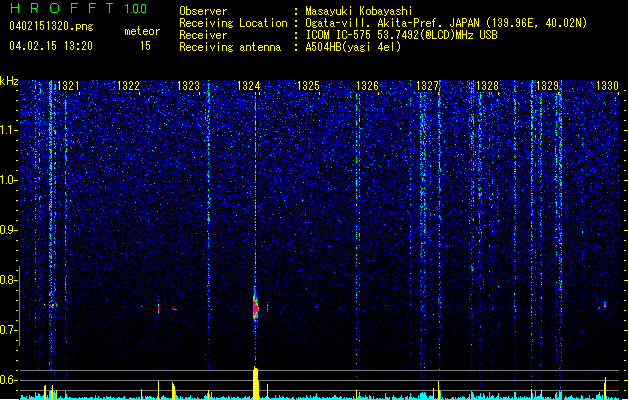Click the 1324 time marker
629x400 pixels.
[x=248, y=86]
